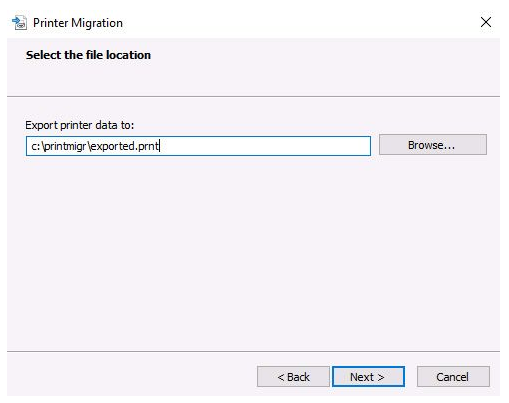Image resolution: width=509 pixels, height=403 pixels.
Task: Select the 'Select the file location' heading
Action: tap(88, 55)
